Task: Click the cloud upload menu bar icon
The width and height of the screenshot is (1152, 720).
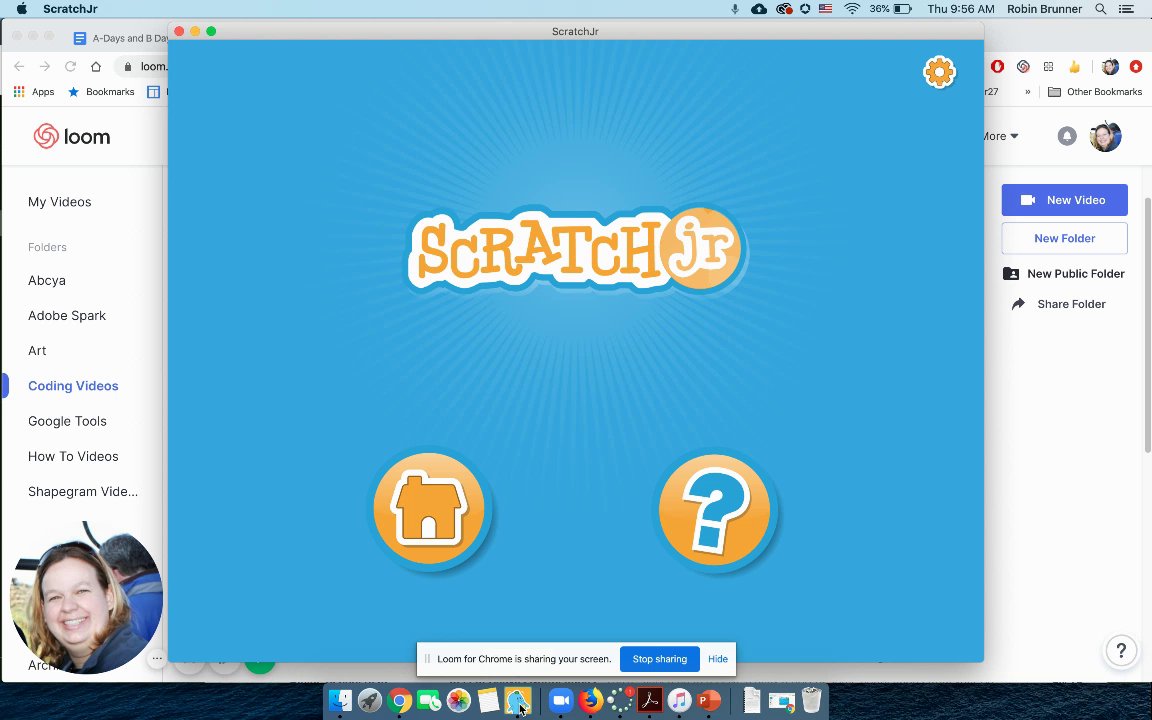Action: coord(760,9)
